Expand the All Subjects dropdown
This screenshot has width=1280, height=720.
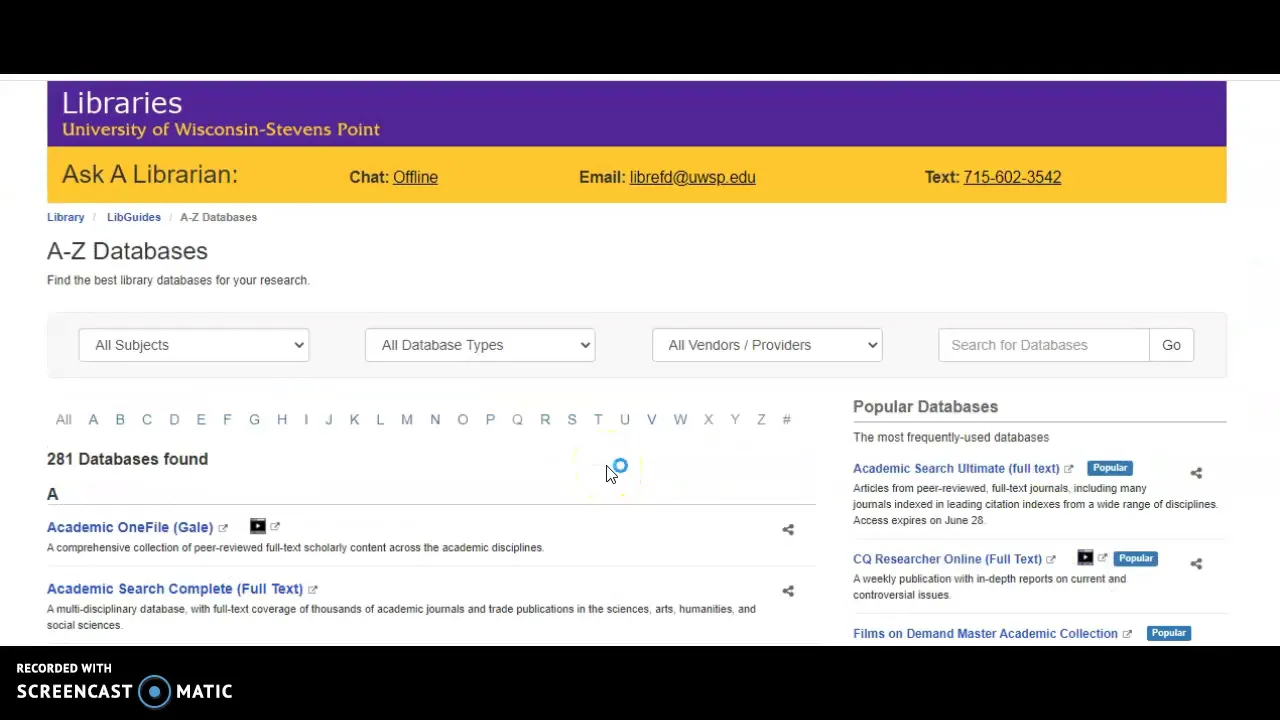194,345
